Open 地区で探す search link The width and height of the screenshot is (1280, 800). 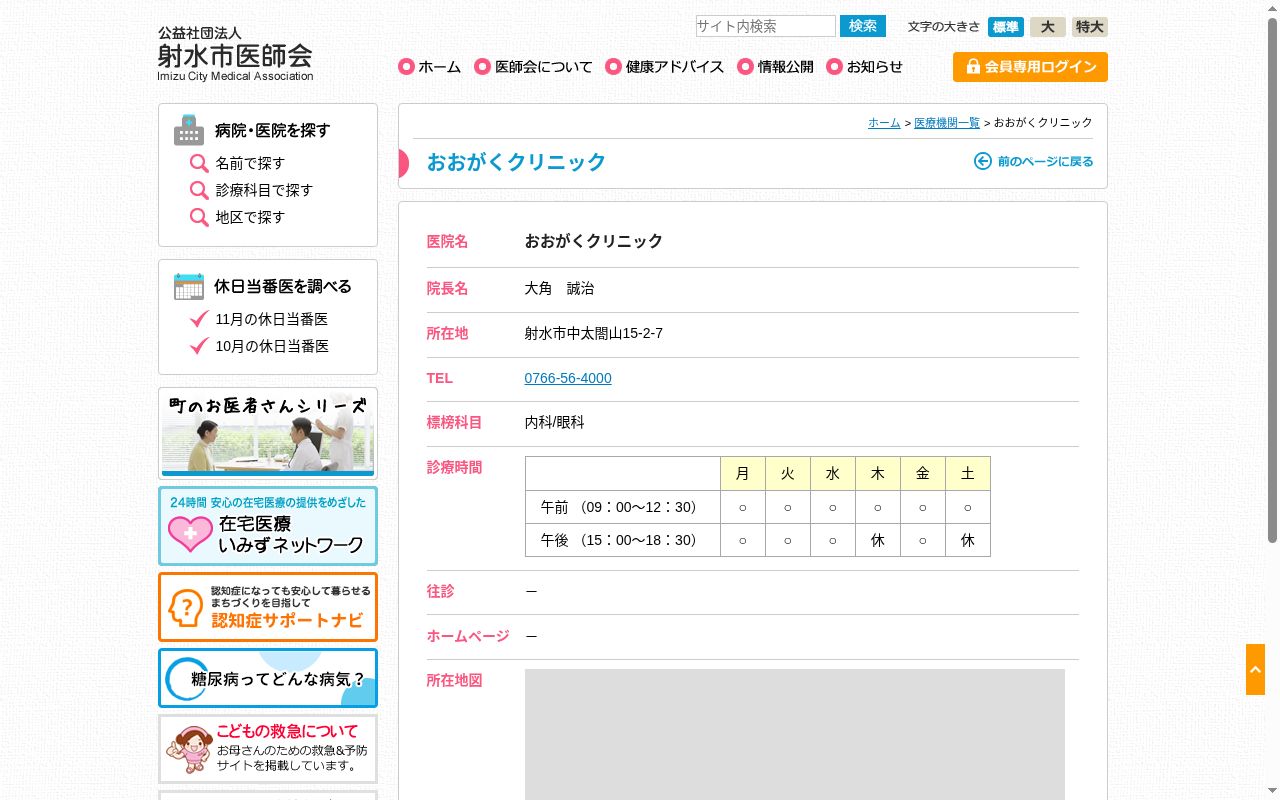[x=250, y=217]
